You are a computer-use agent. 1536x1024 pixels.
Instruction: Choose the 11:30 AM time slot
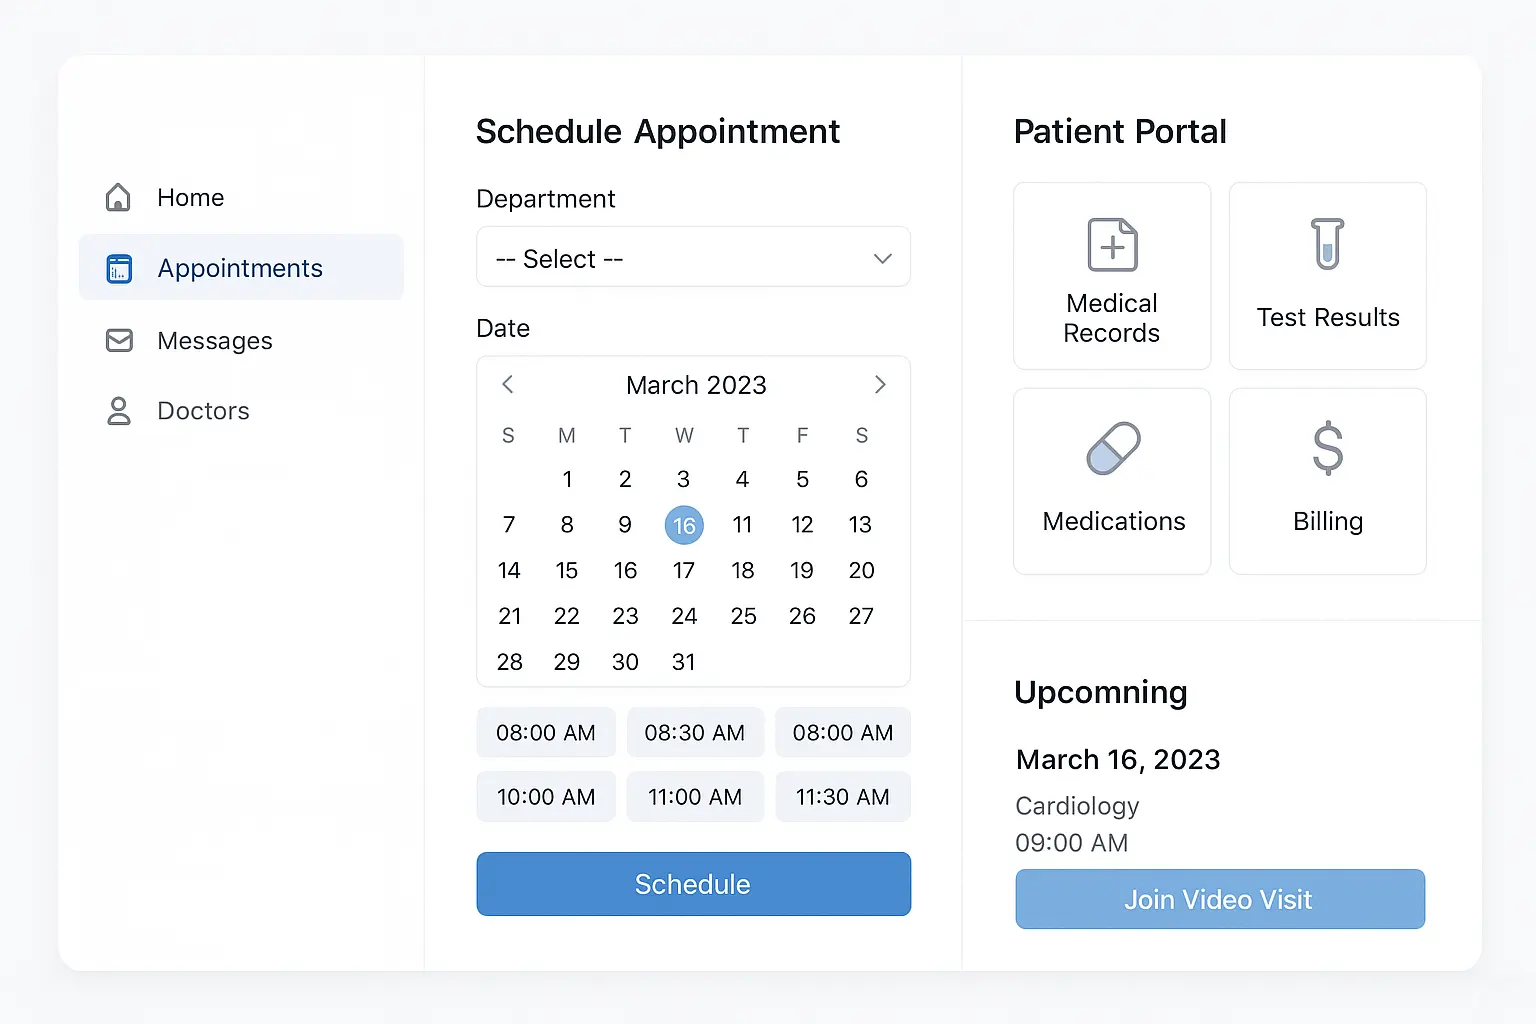[x=842, y=796]
